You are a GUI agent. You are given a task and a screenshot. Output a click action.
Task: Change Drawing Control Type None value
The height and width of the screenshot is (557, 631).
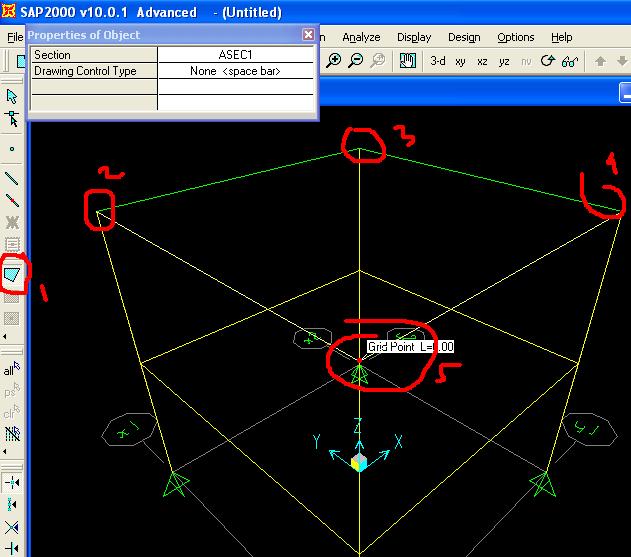pos(235,71)
